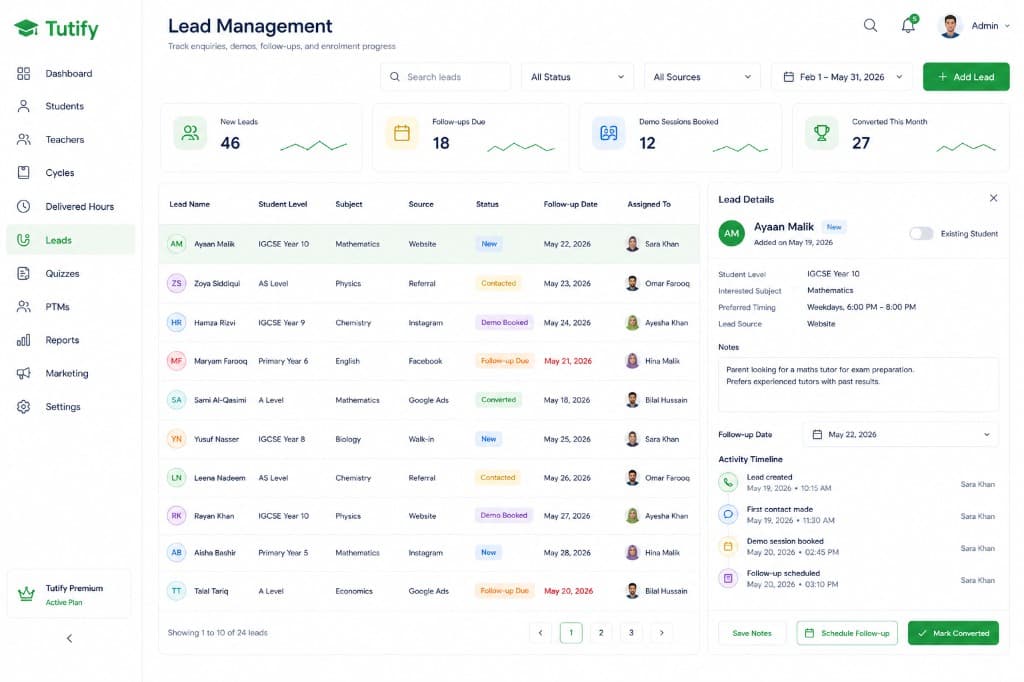The width and height of the screenshot is (1024, 682).
Task: Open the Settings menu label
Action: tap(63, 406)
